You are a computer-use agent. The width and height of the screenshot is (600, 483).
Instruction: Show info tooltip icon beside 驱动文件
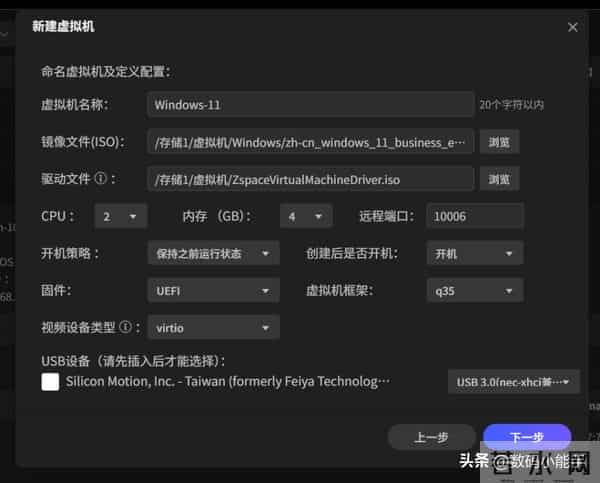pos(100,178)
